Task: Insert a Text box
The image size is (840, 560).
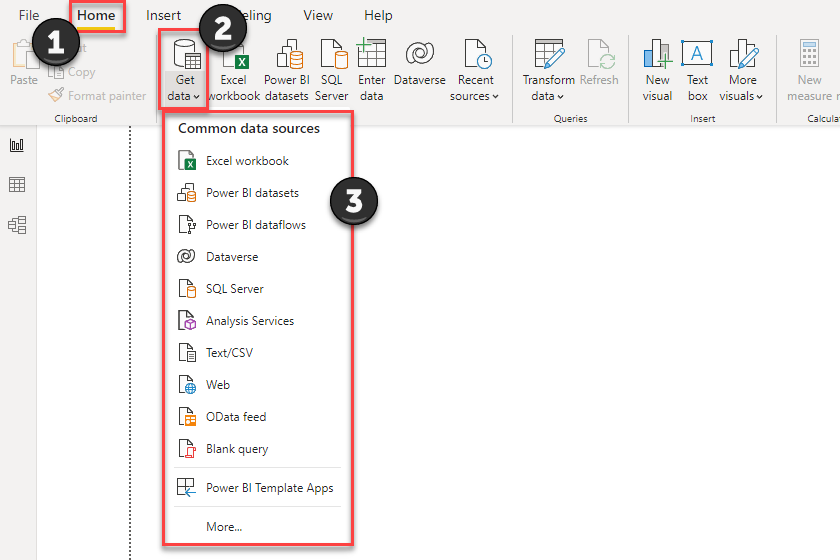Action: (x=697, y=70)
